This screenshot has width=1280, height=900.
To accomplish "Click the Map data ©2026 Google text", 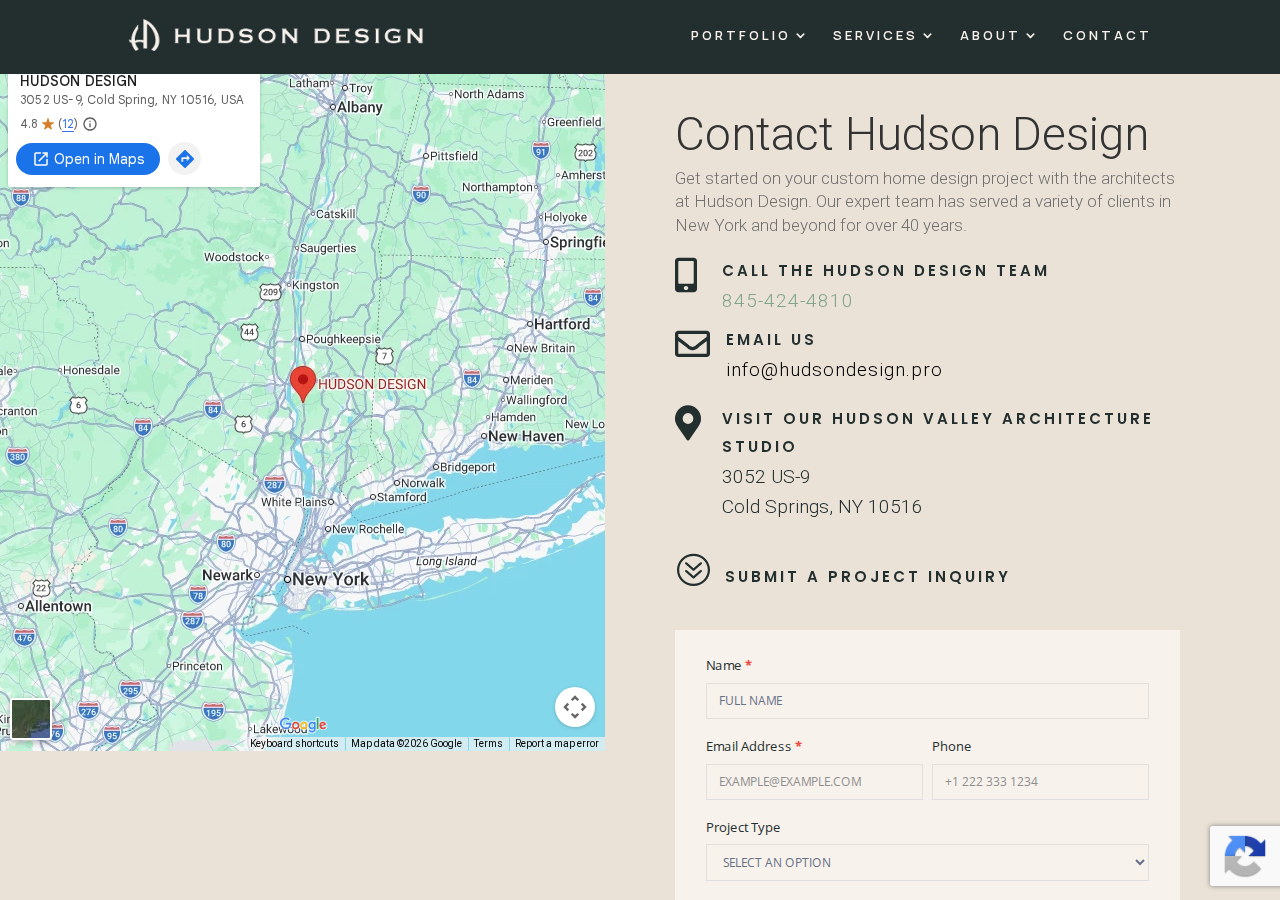I will [406, 744].
